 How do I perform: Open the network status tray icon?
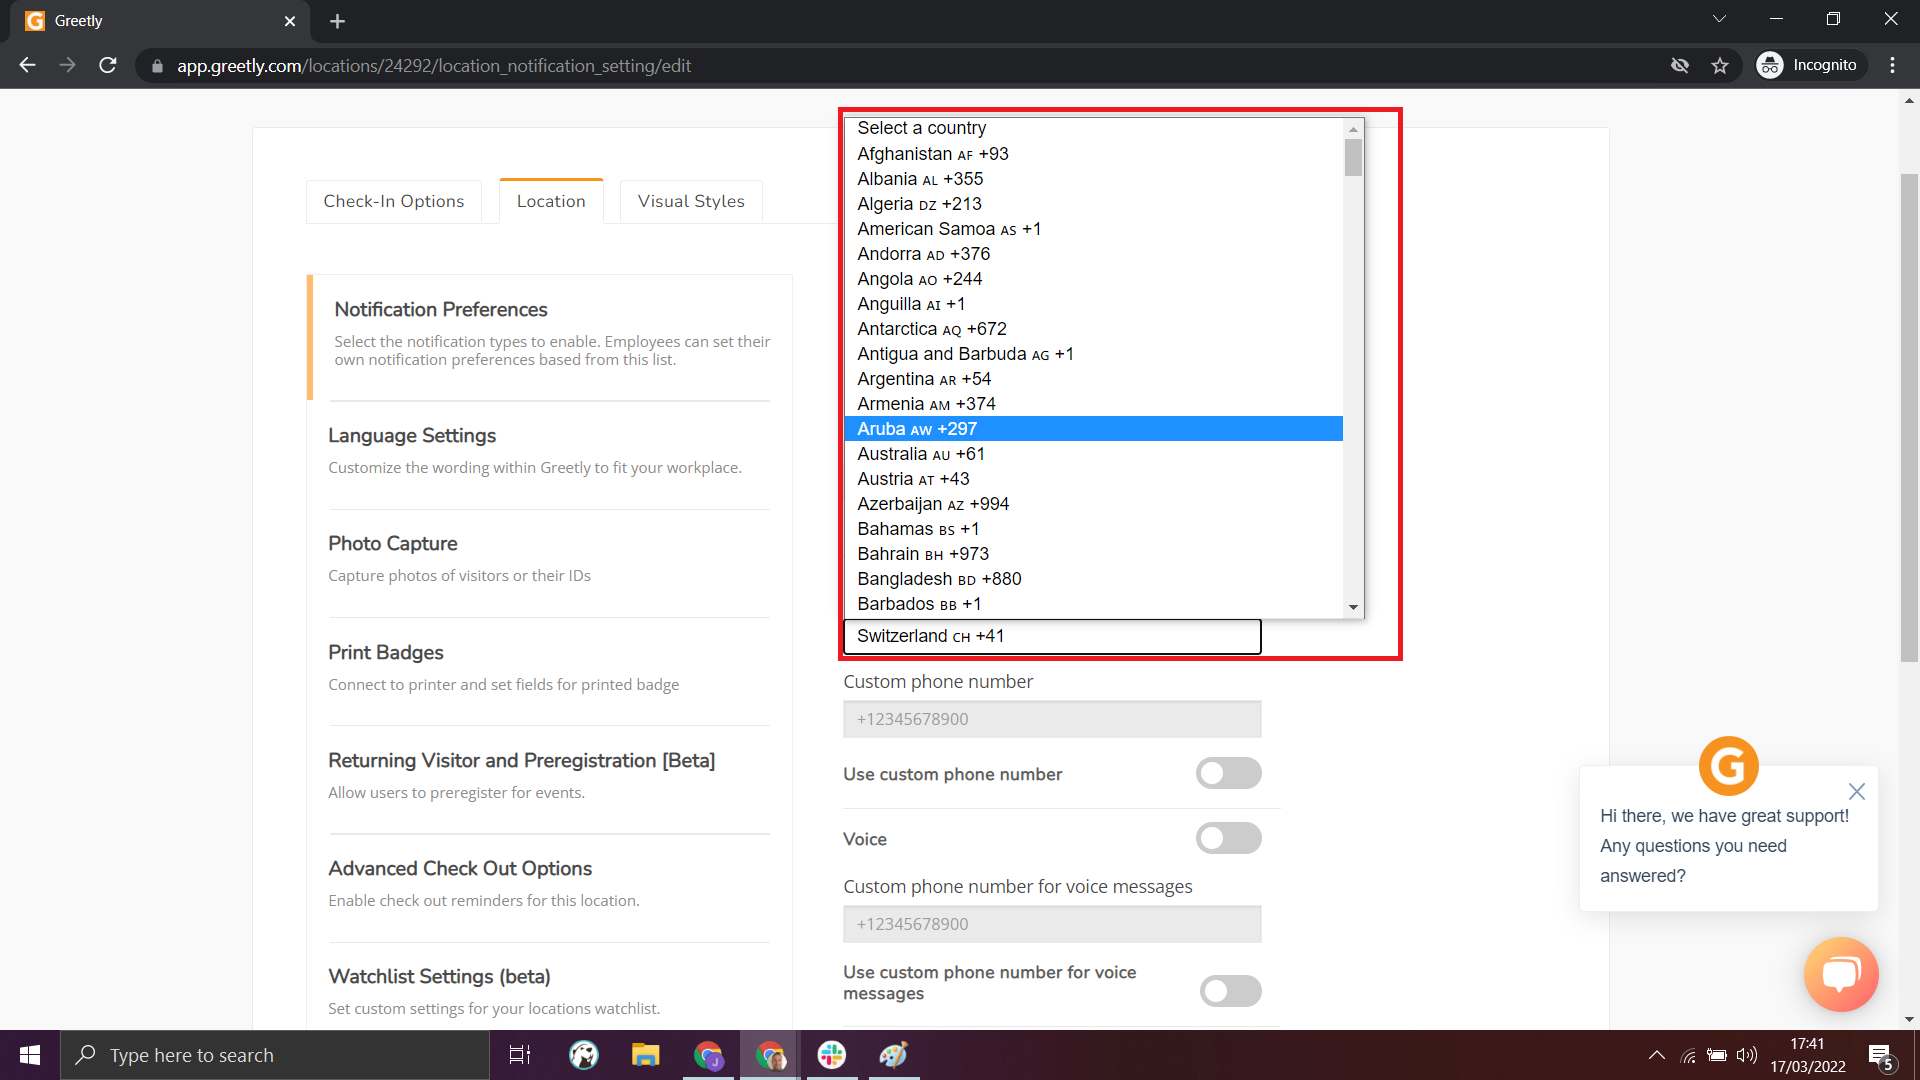(1689, 1055)
